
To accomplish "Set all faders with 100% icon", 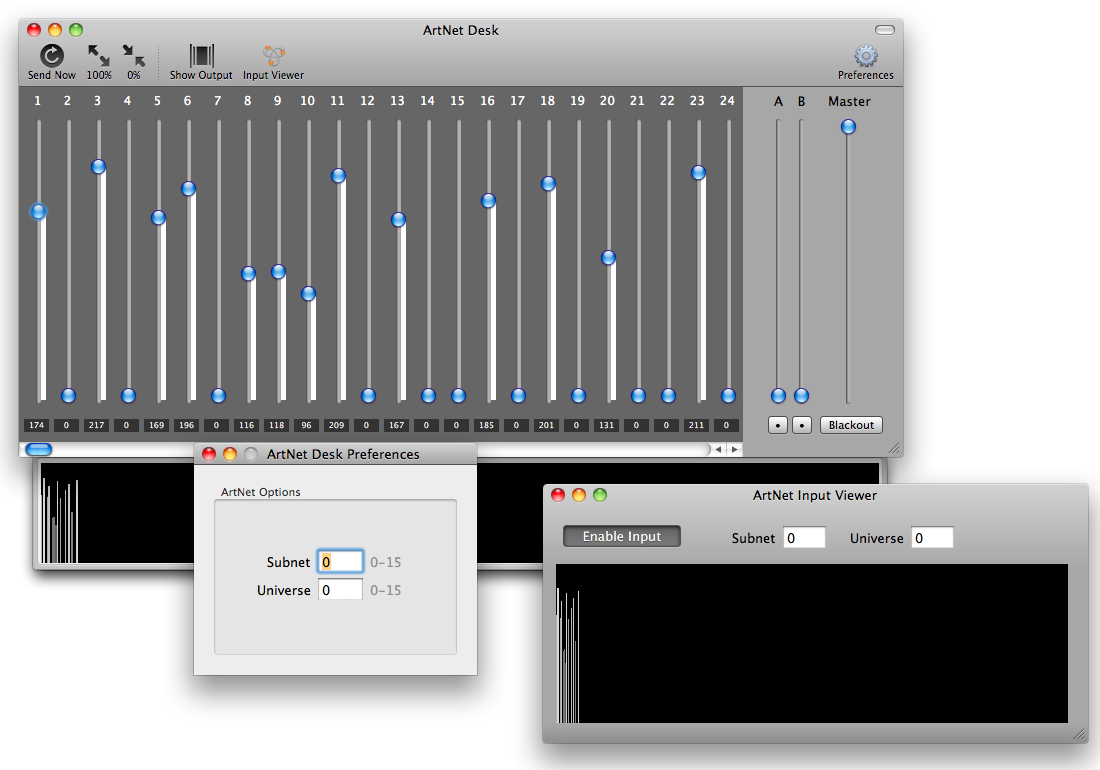I will [x=99, y=56].
